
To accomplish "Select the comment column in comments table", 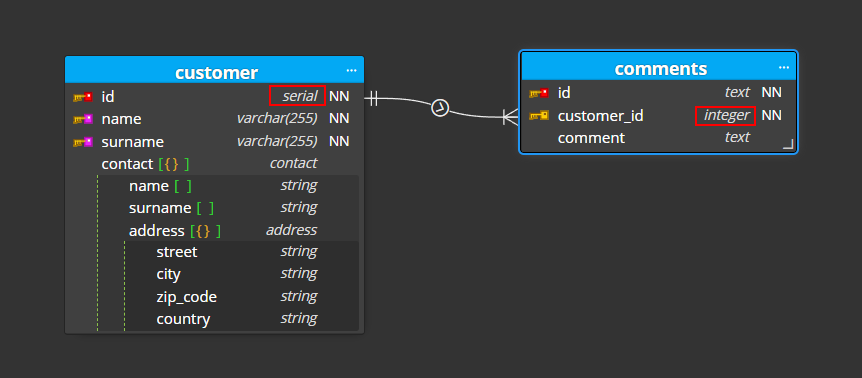I will [x=659, y=137].
